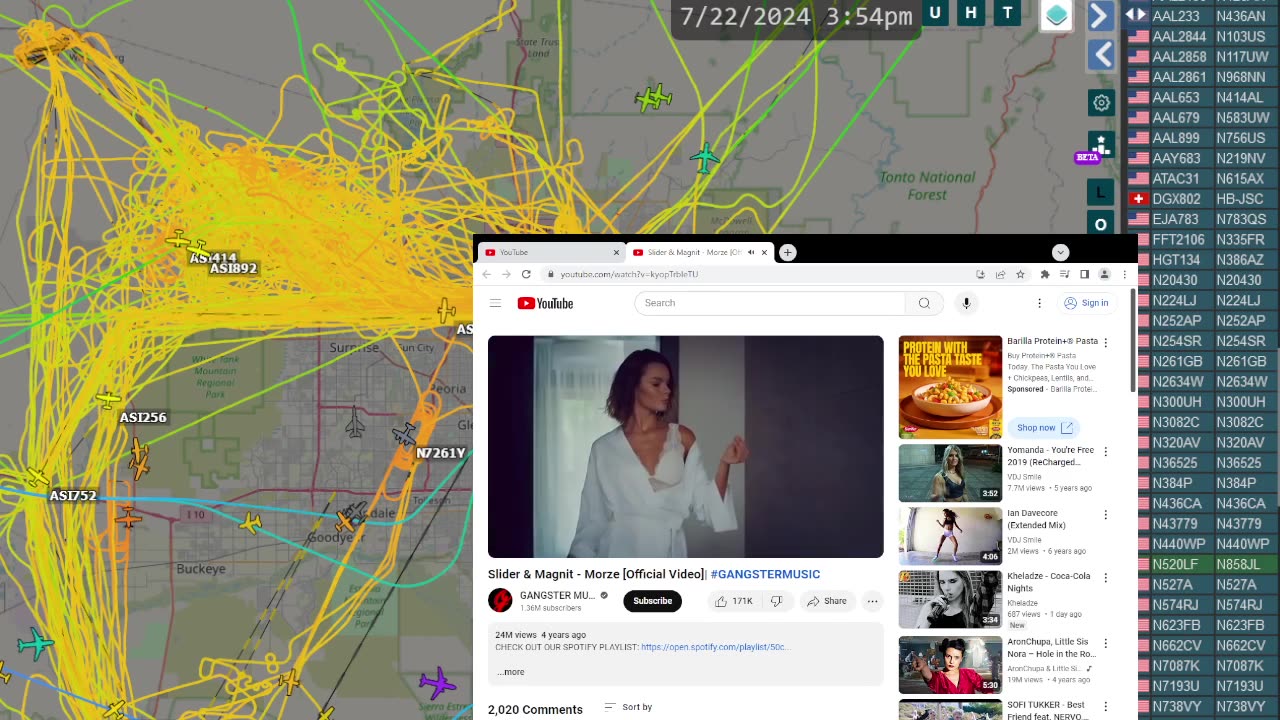Image resolution: width=1280 pixels, height=720 pixels.
Task: Open browser extensions puzzle icon
Action: (x=1045, y=274)
